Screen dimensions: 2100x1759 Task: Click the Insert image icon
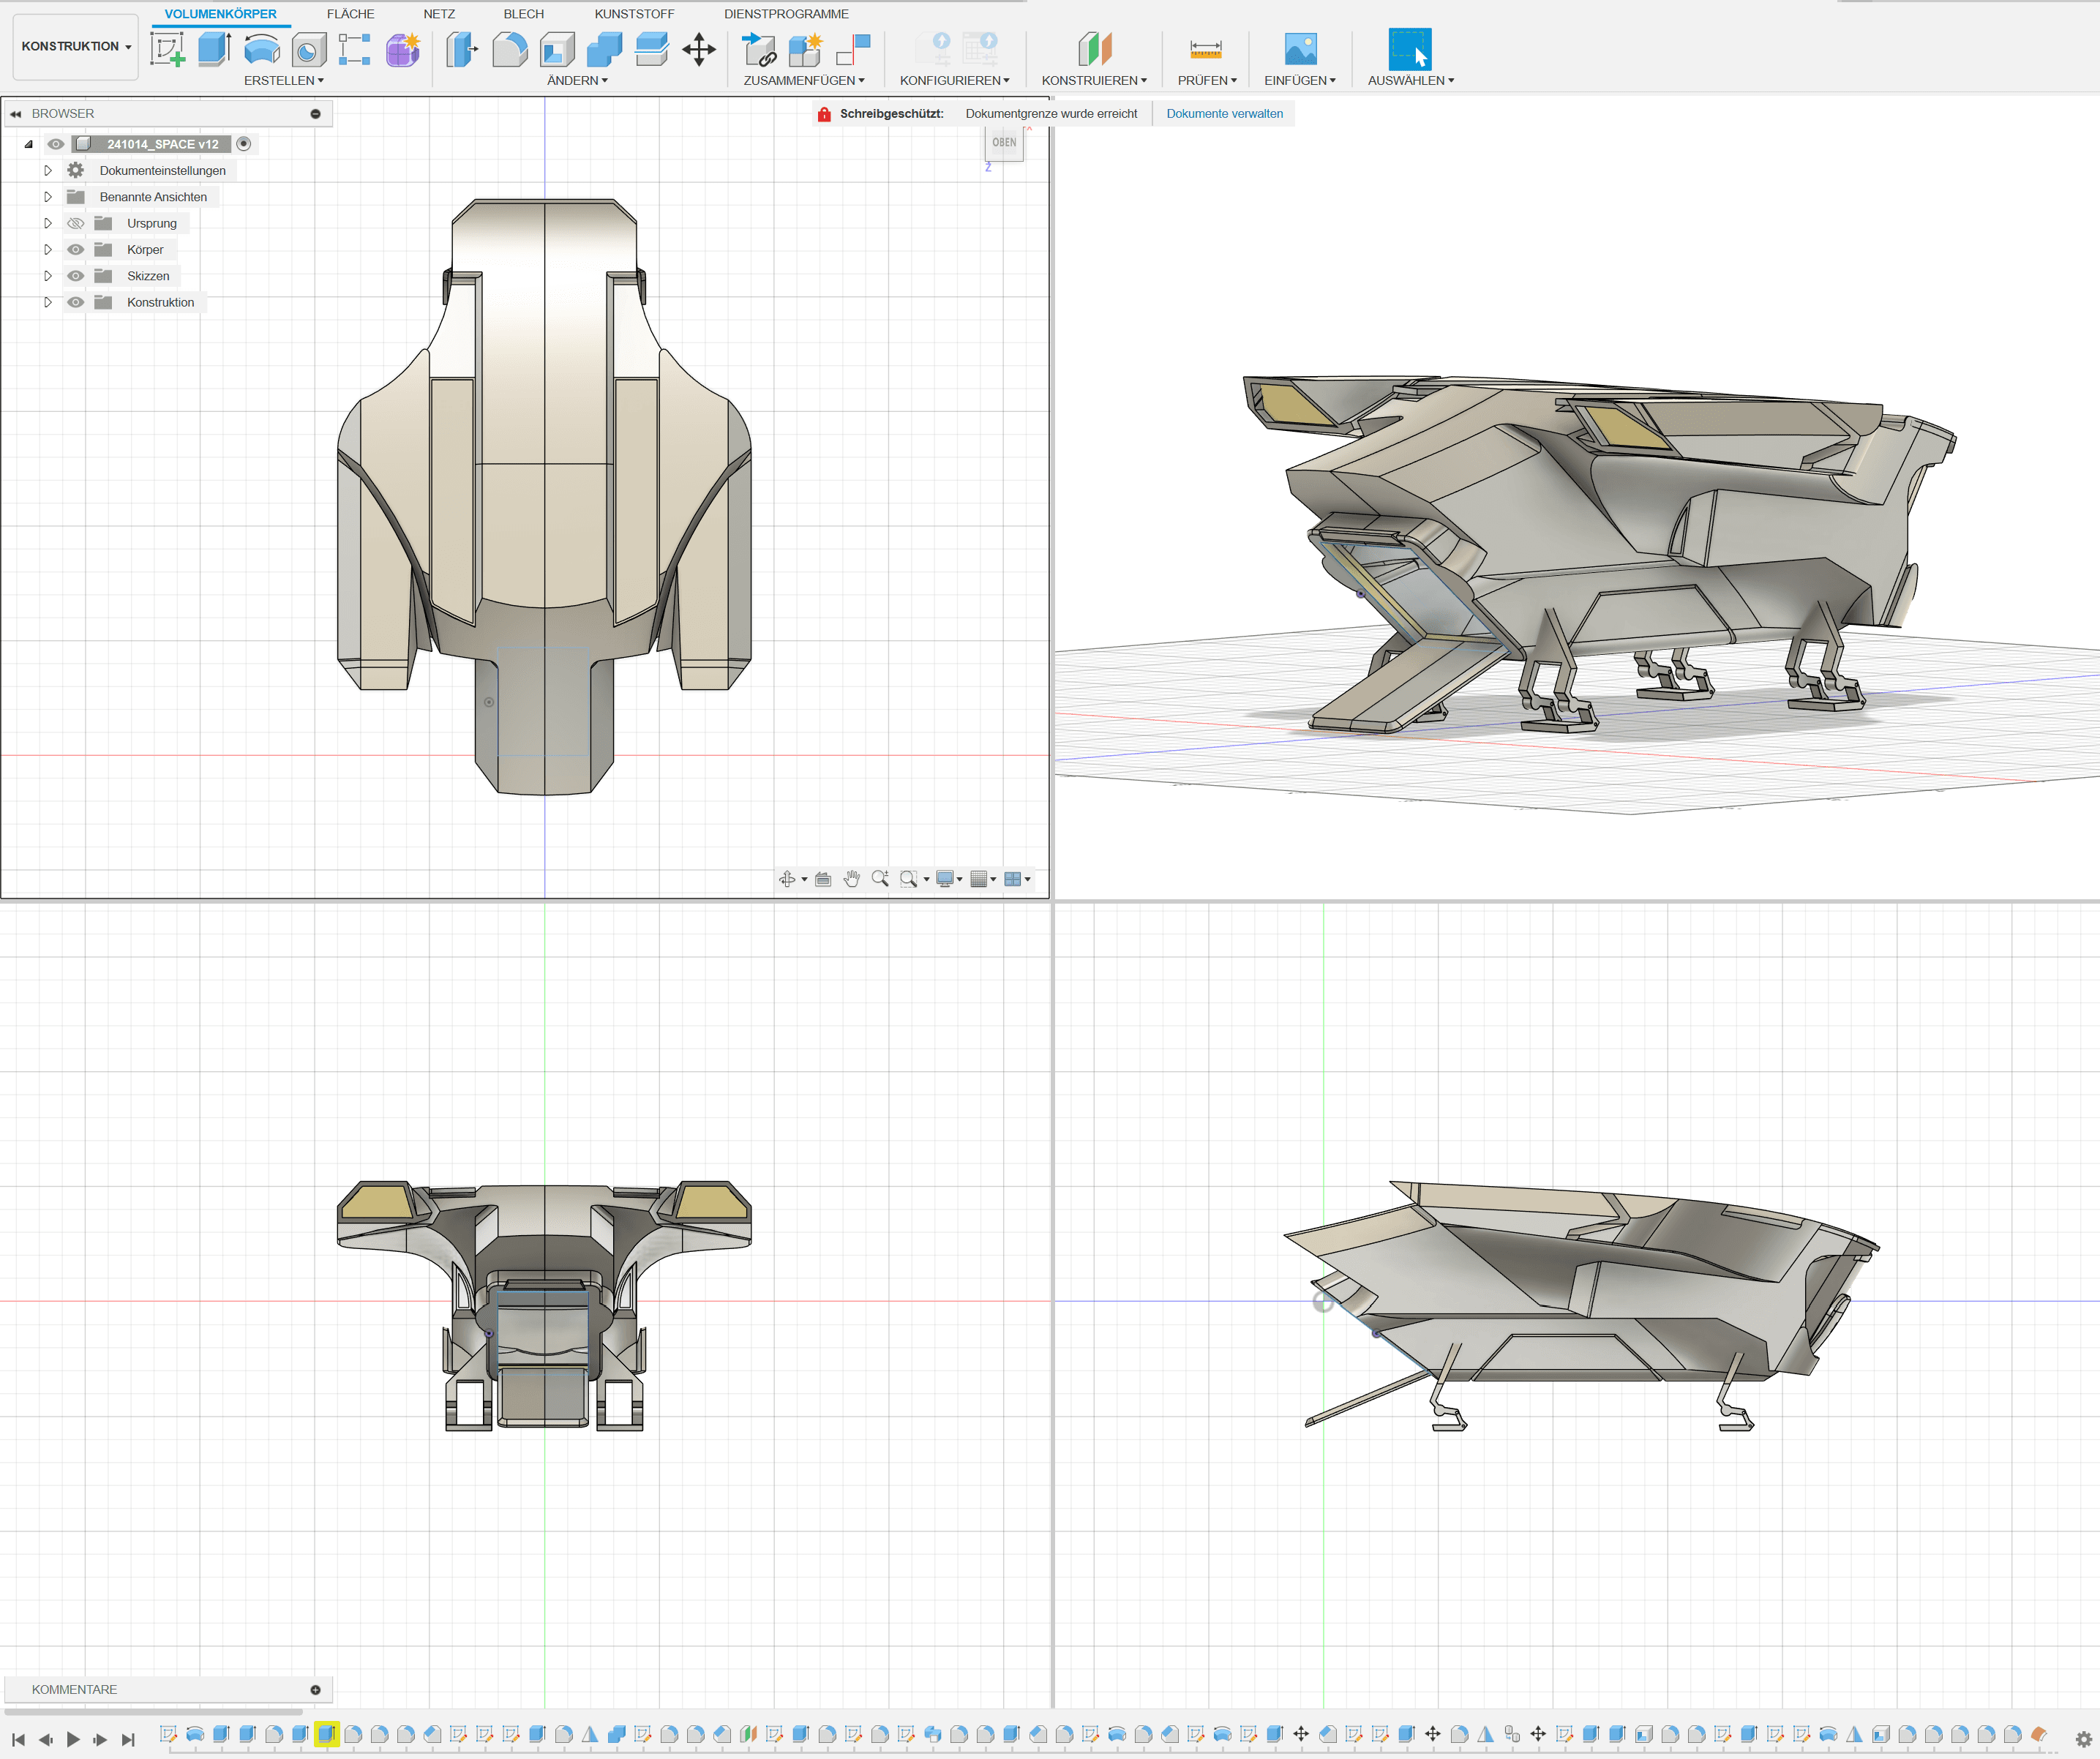[x=1299, y=48]
